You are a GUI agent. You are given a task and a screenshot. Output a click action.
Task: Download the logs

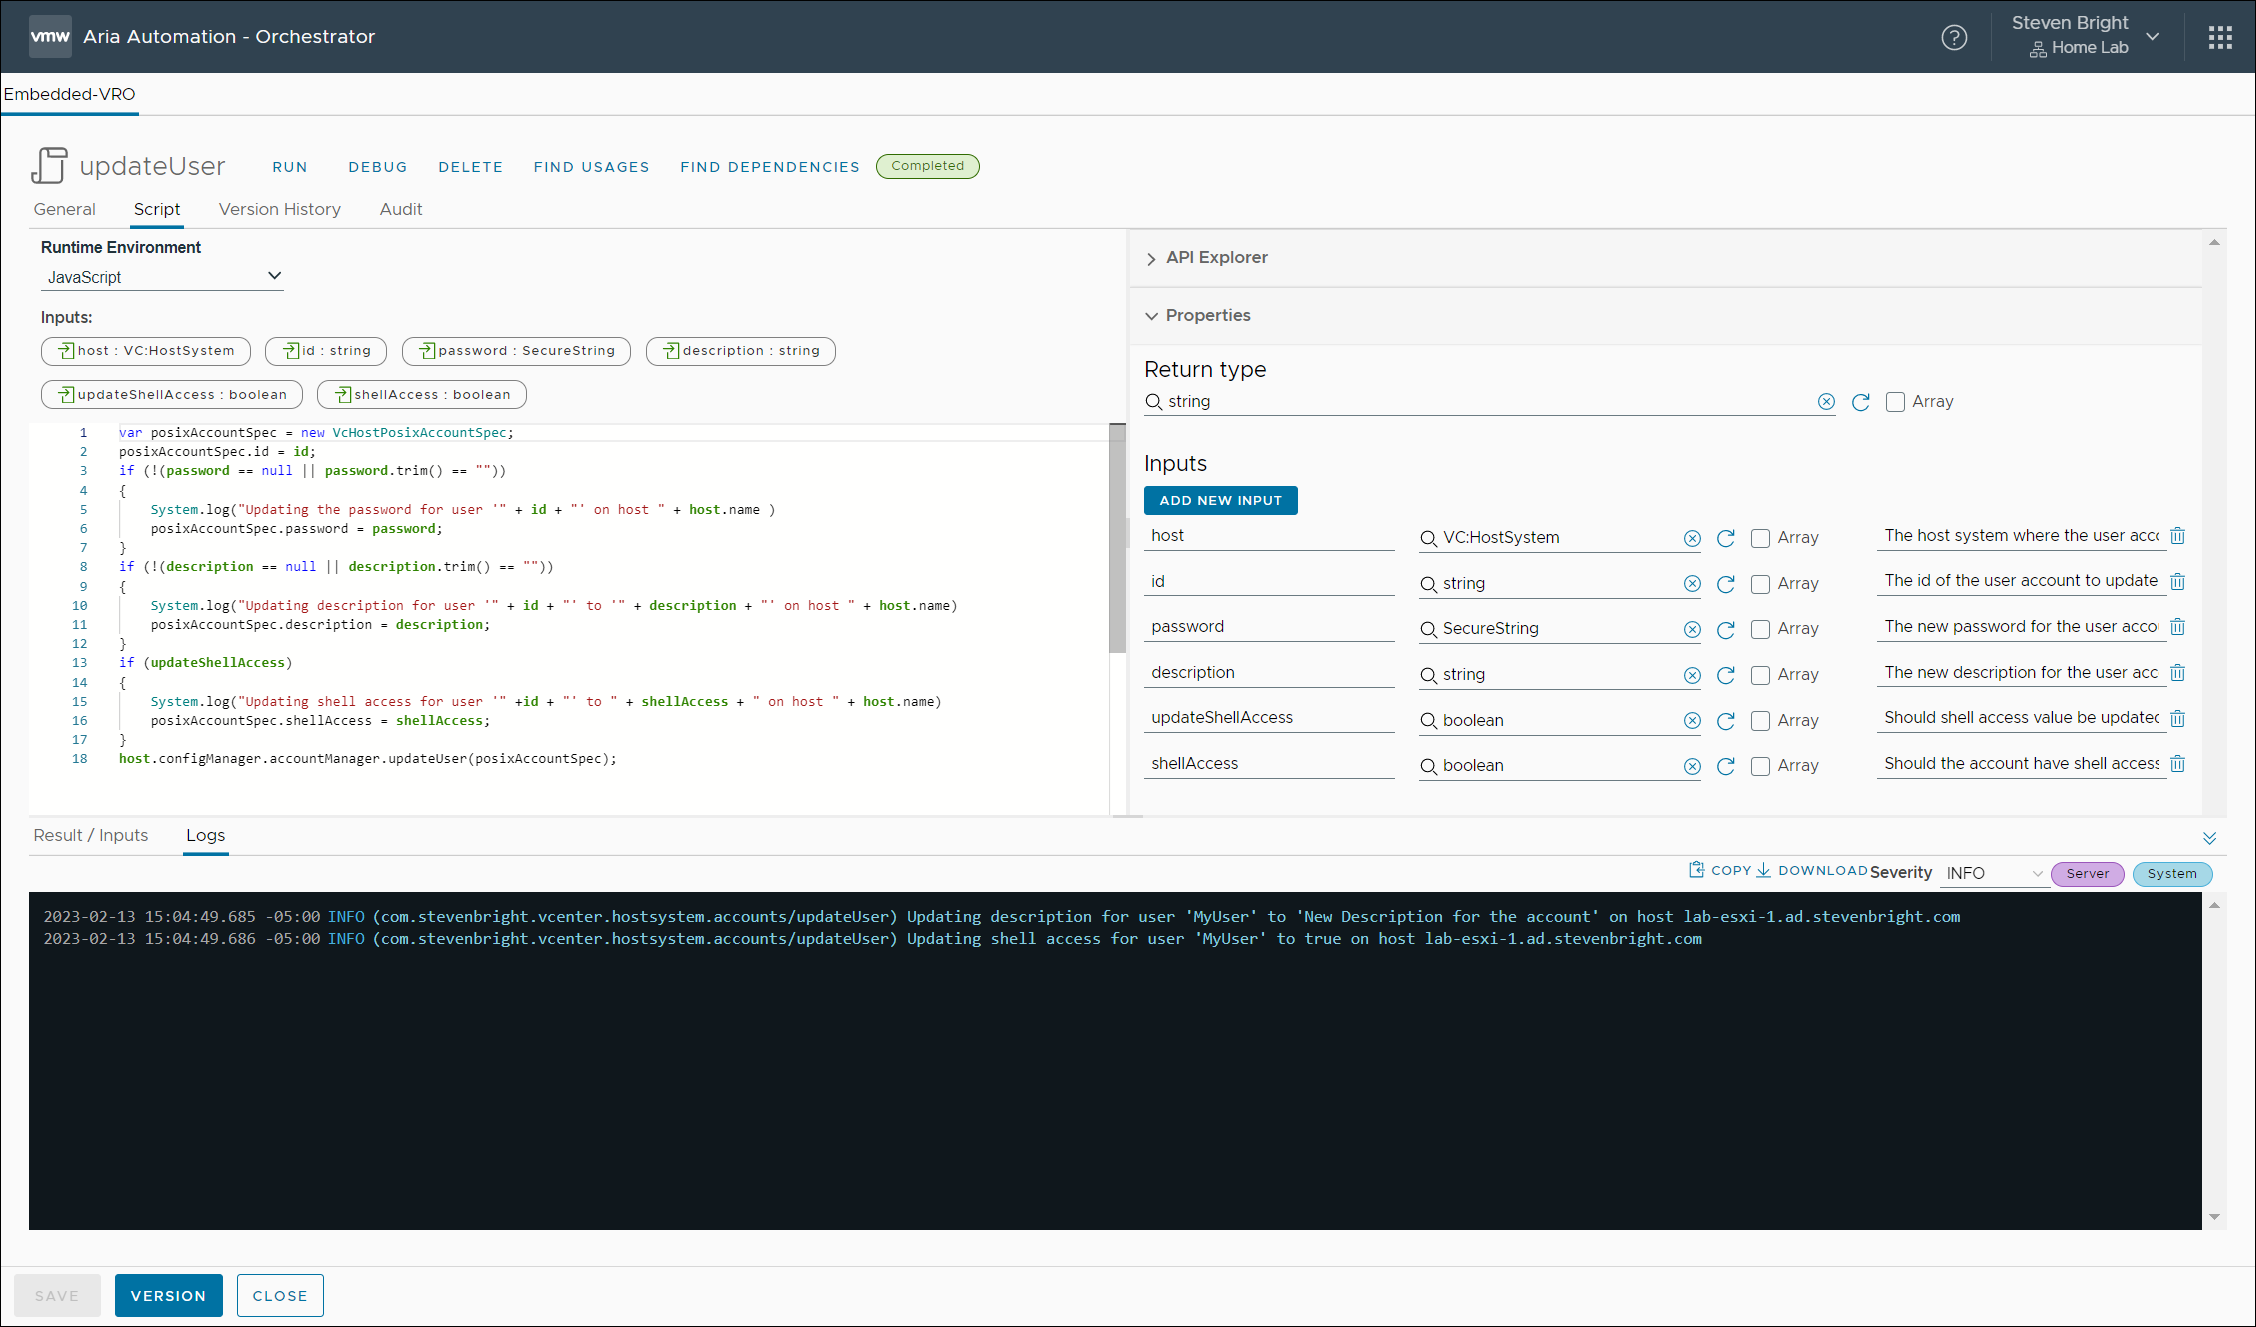pyautogui.click(x=1811, y=870)
